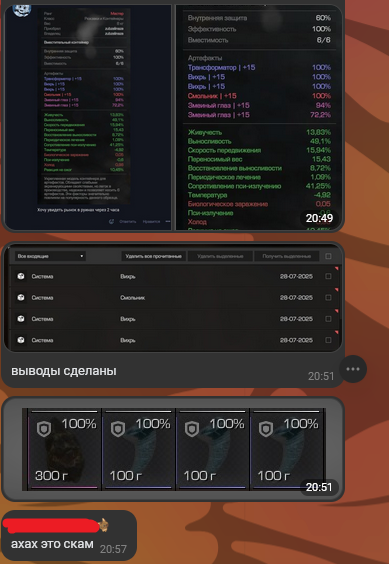Open the Все входящие filter dropdown

50,256
